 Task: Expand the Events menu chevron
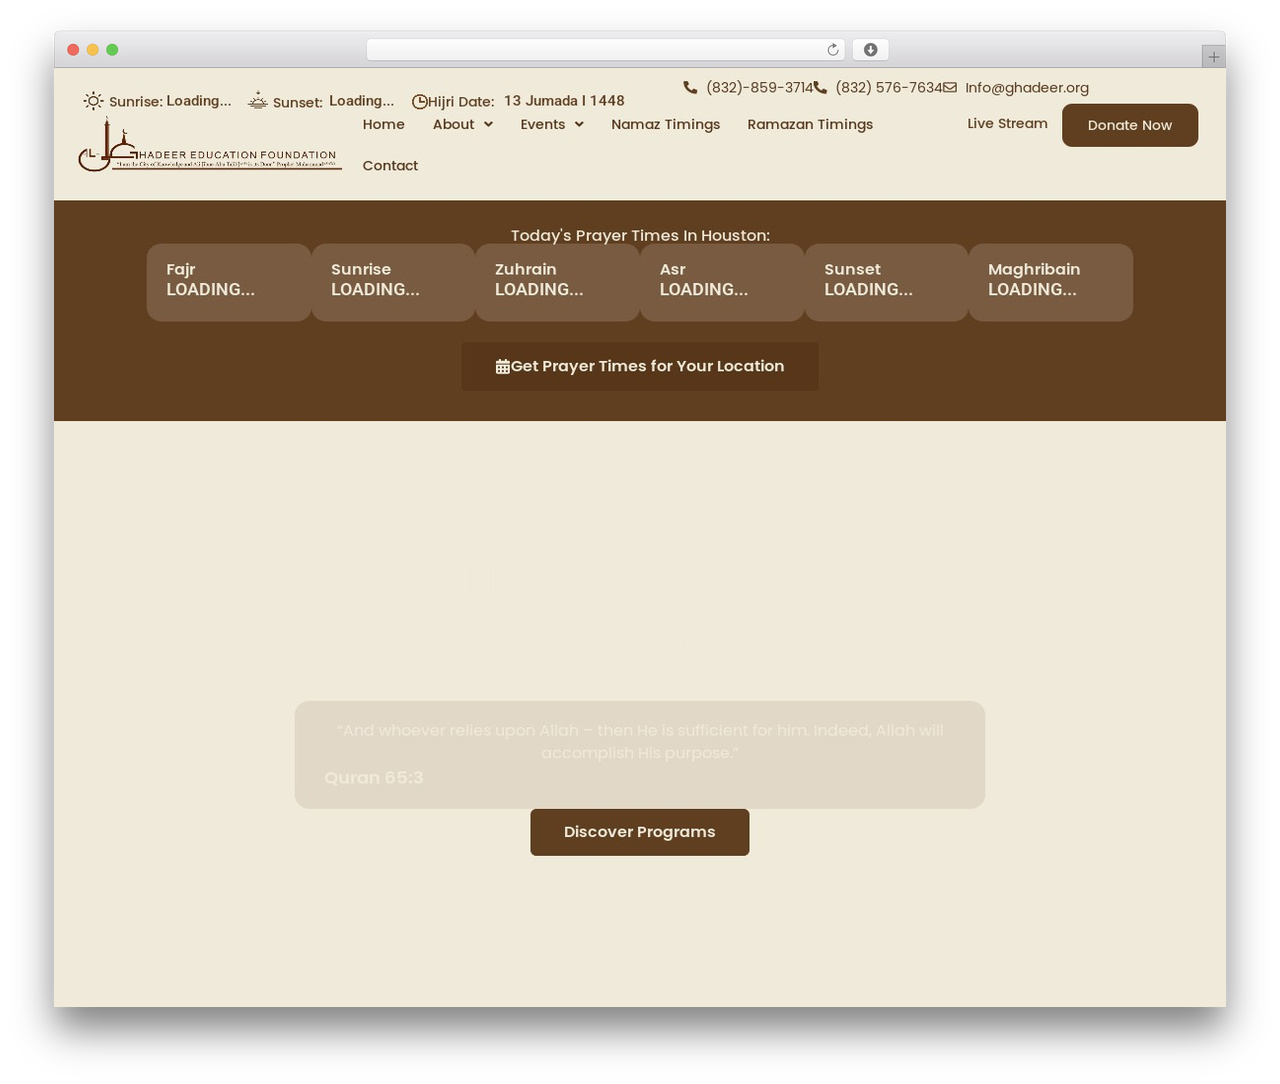(x=579, y=124)
